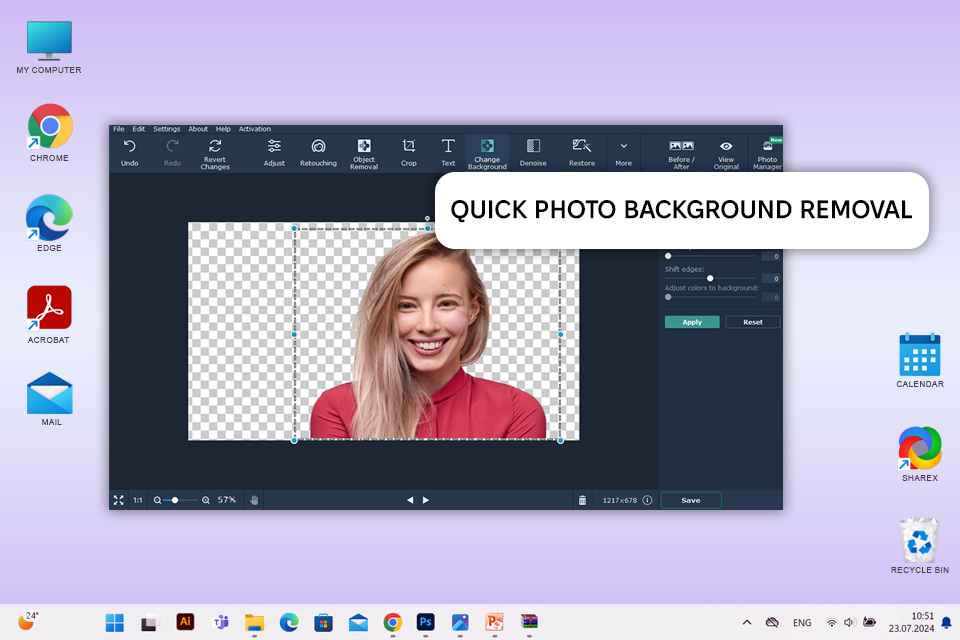Image resolution: width=960 pixels, height=640 pixels.
Task: Click the zoom in magnifier icon
Action: coord(206,500)
